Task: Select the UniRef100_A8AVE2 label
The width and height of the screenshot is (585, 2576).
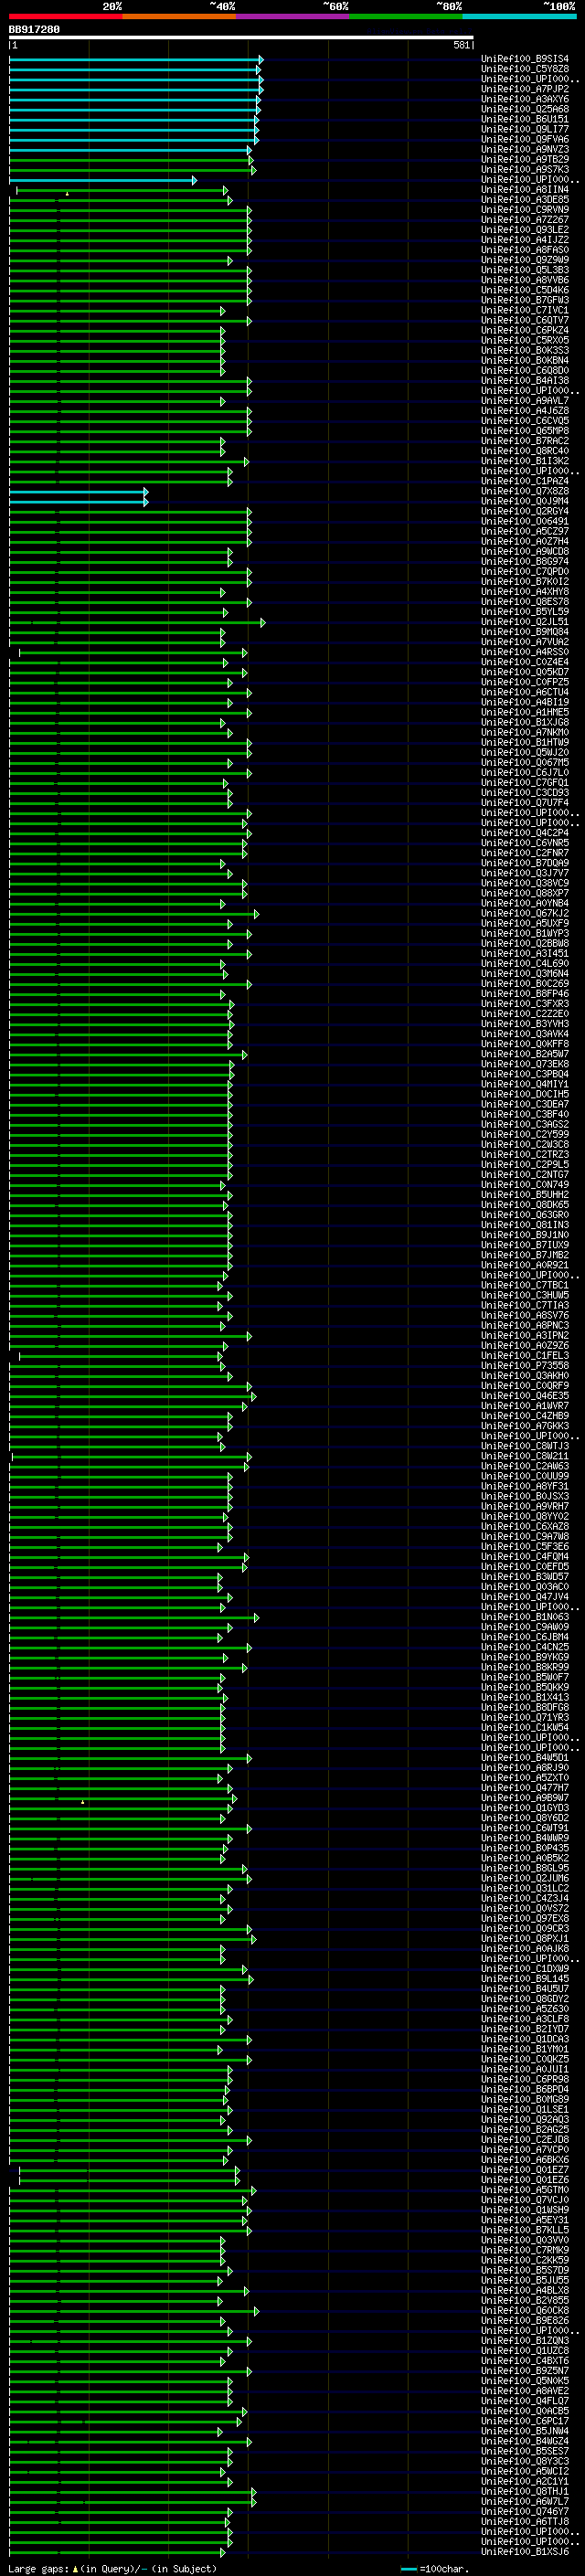Action: pos(525,2391)
